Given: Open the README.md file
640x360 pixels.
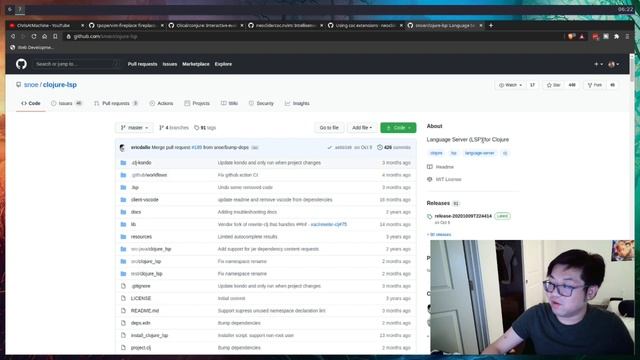Looking at the screenshot, I should coord(145,311).
